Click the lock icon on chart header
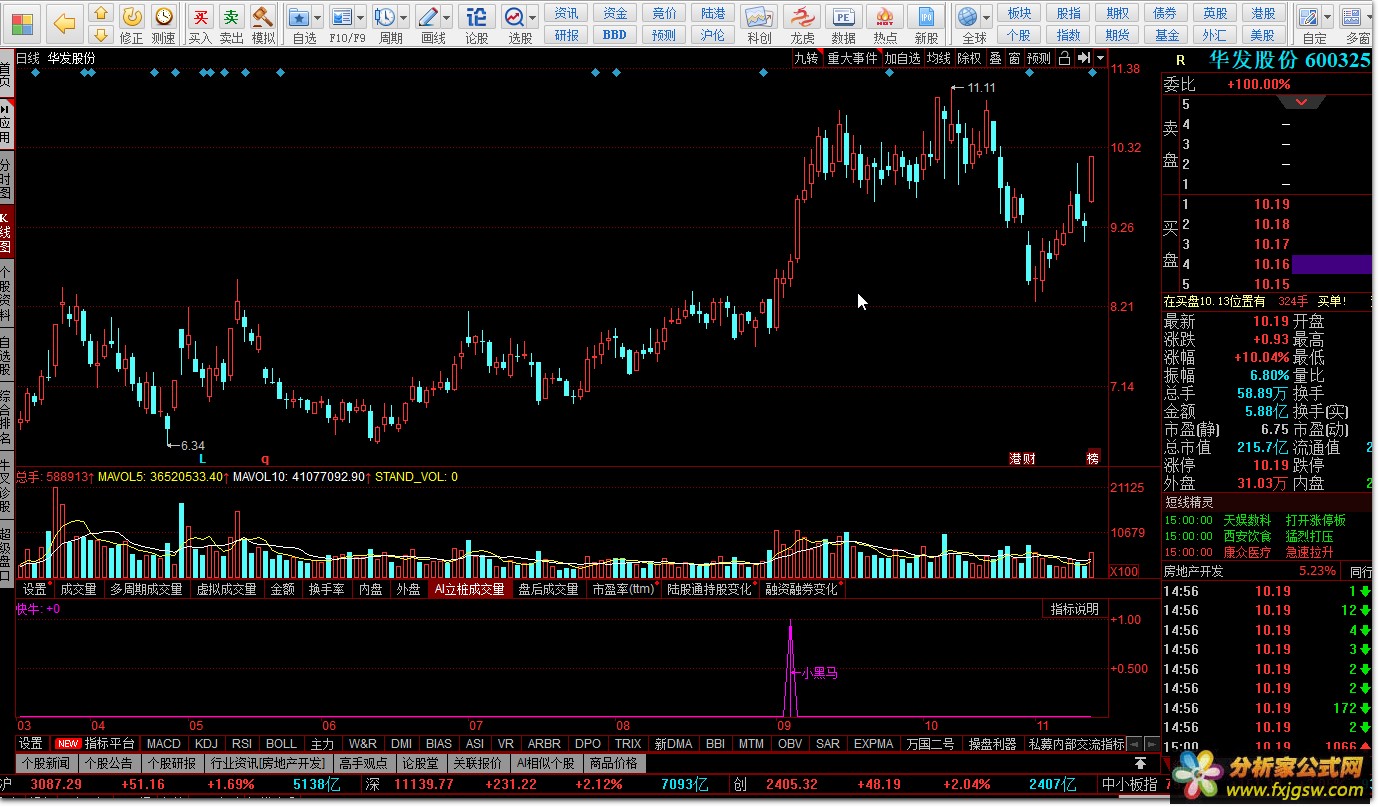The height and width of the screenshot is (807, 1380). pos(1065,58)
